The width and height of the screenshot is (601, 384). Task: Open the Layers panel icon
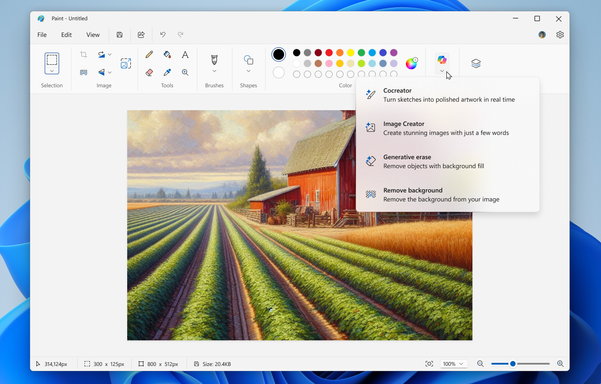point(476,63)
